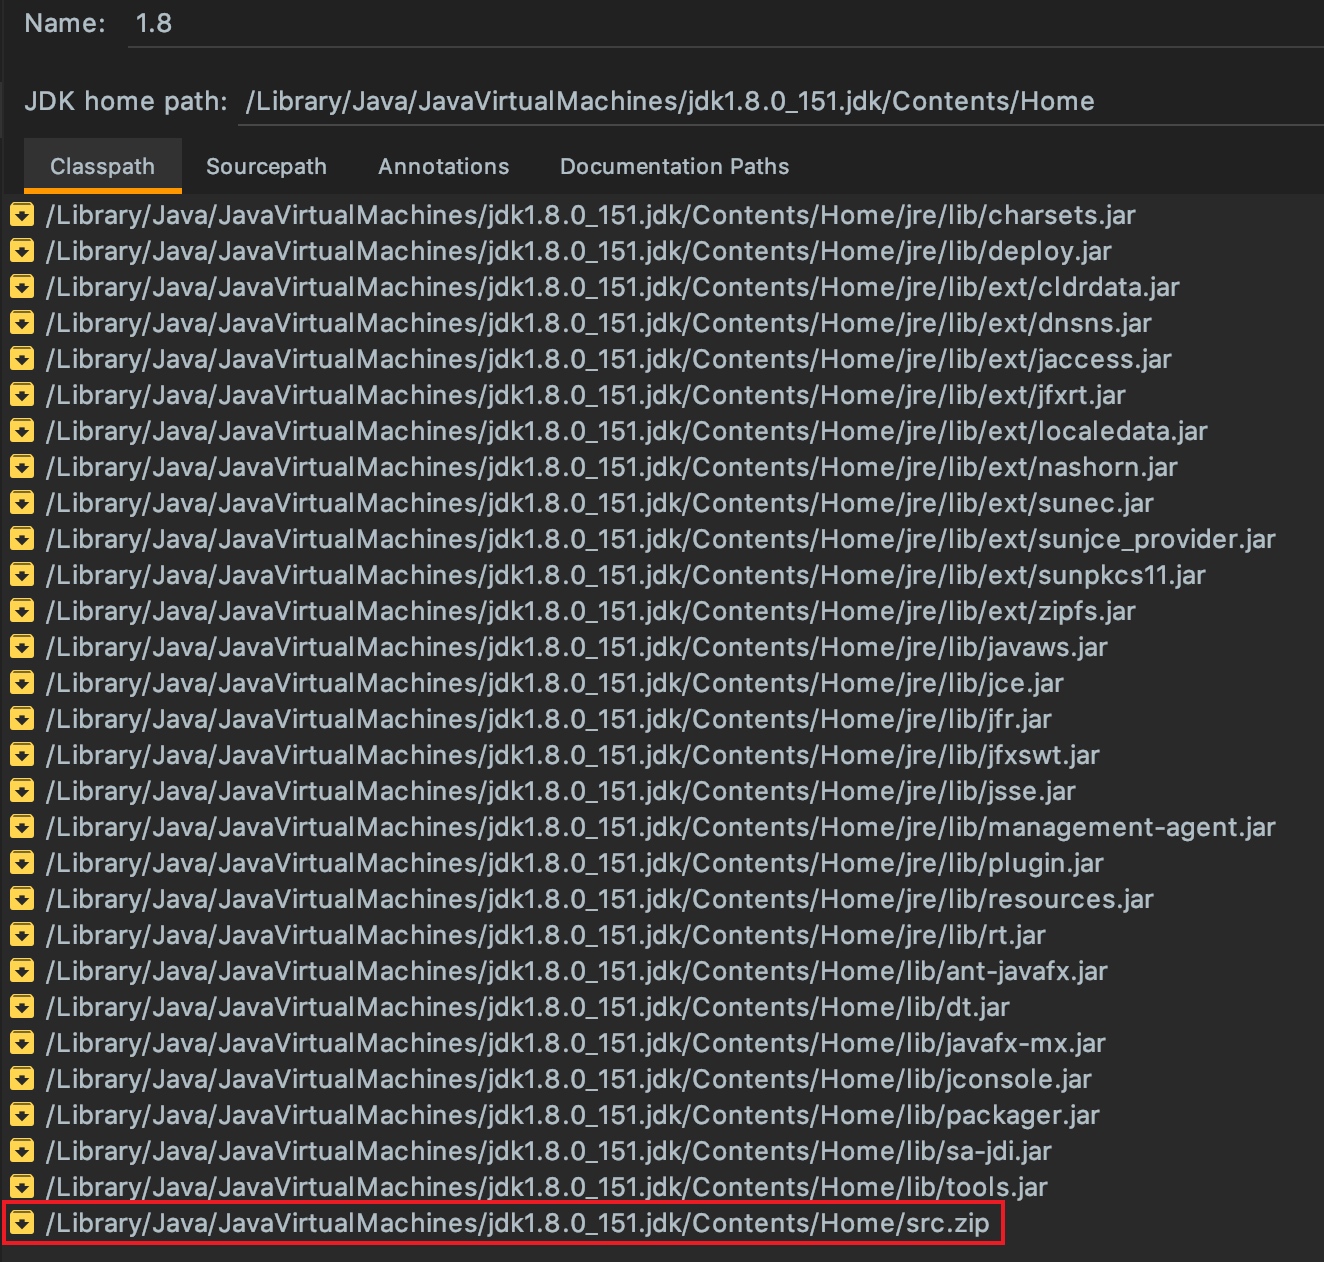This screenshot has height=1262, width=1324.
Task: Select the lib/ant-javafx.jar entry
Action: pos(577,971)
